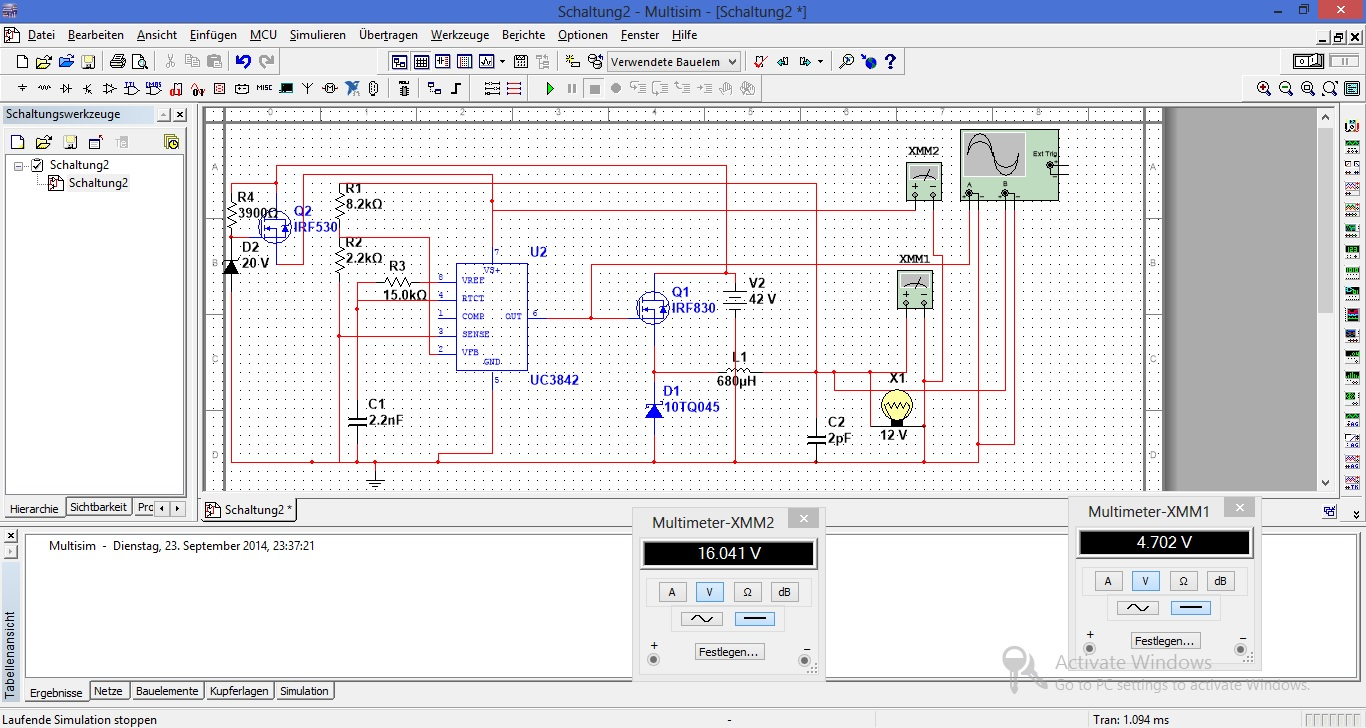Click the Help question mark icon

pyautogui.click(x=890, y=62)
